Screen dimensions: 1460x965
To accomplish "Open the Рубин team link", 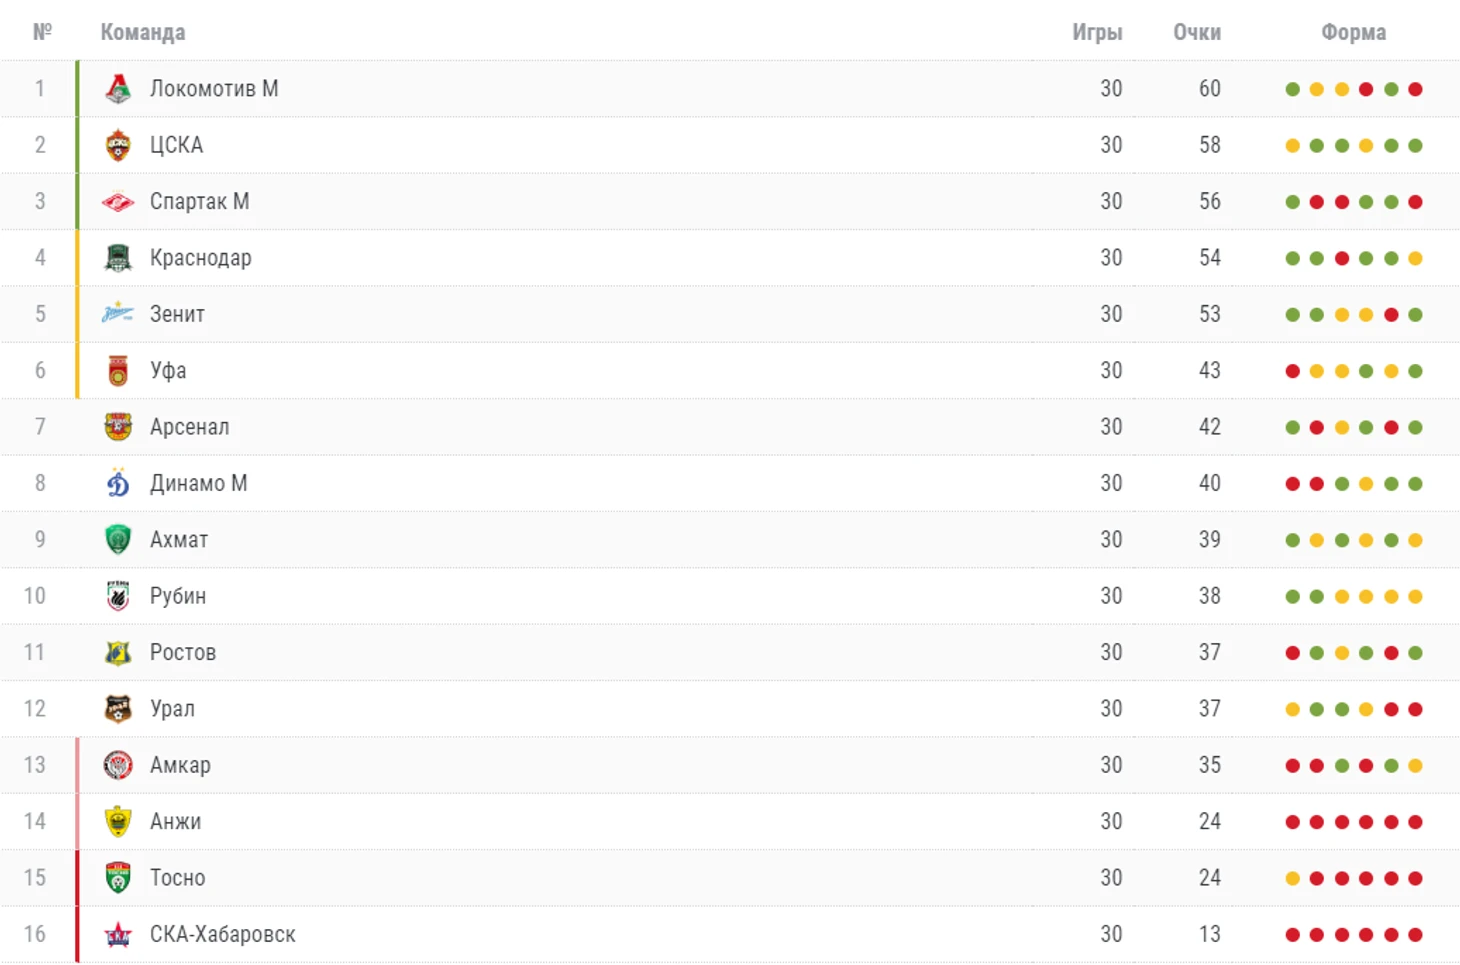I will [178, 596].
